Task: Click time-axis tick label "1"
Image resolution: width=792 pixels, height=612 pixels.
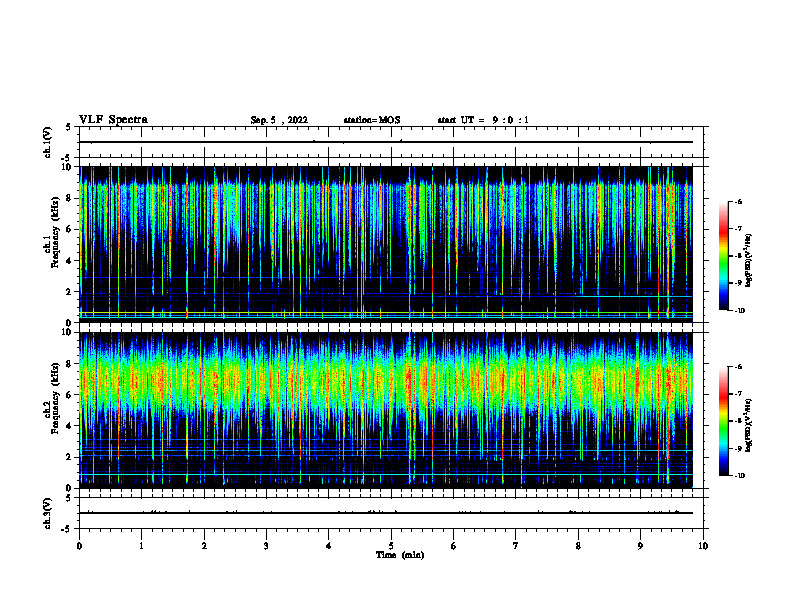Action: (142, 546)
